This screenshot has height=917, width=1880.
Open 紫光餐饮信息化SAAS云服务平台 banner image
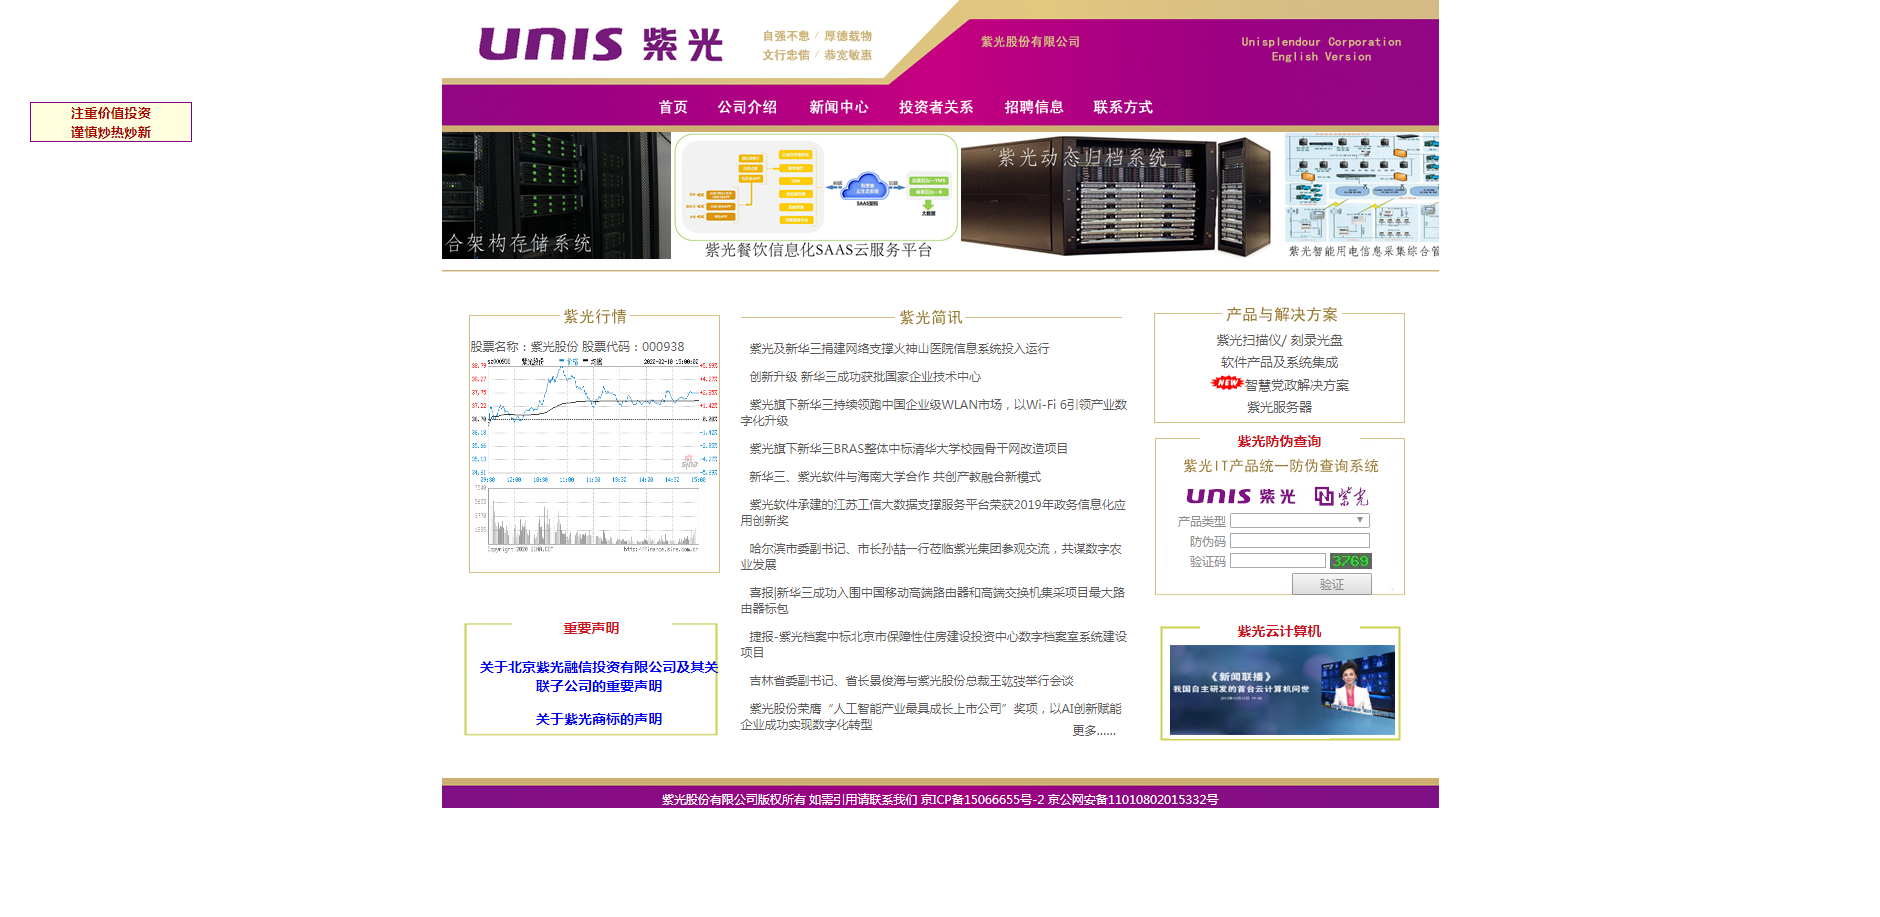pos(816,196)
